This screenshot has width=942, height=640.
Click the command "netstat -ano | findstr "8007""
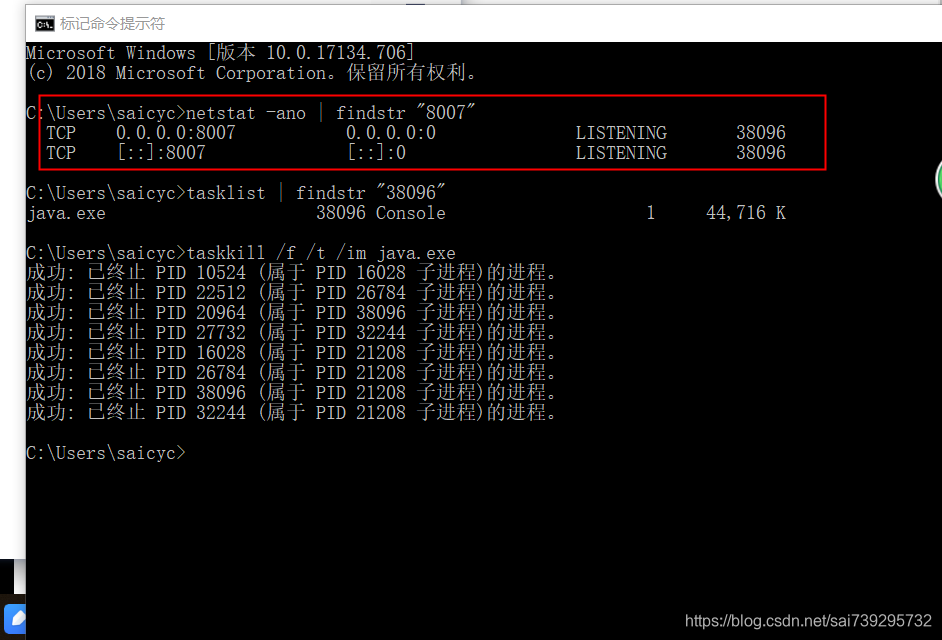coord(330,113)
